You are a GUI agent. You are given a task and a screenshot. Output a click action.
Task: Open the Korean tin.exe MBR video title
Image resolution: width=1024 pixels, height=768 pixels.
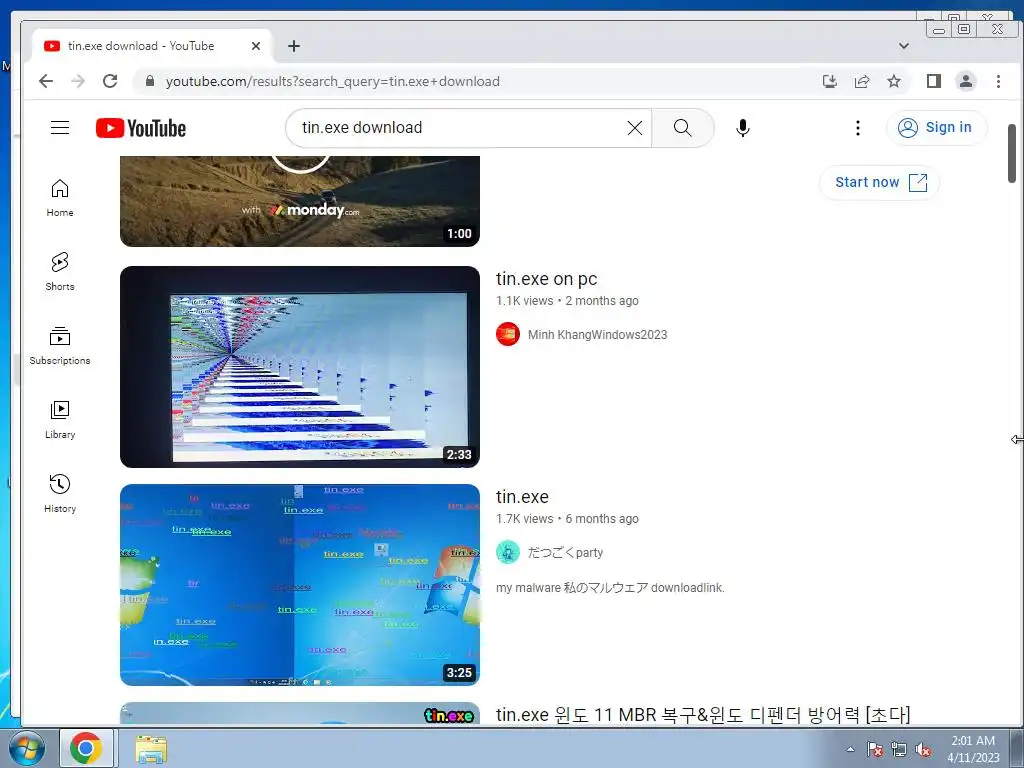pos(703,714)
